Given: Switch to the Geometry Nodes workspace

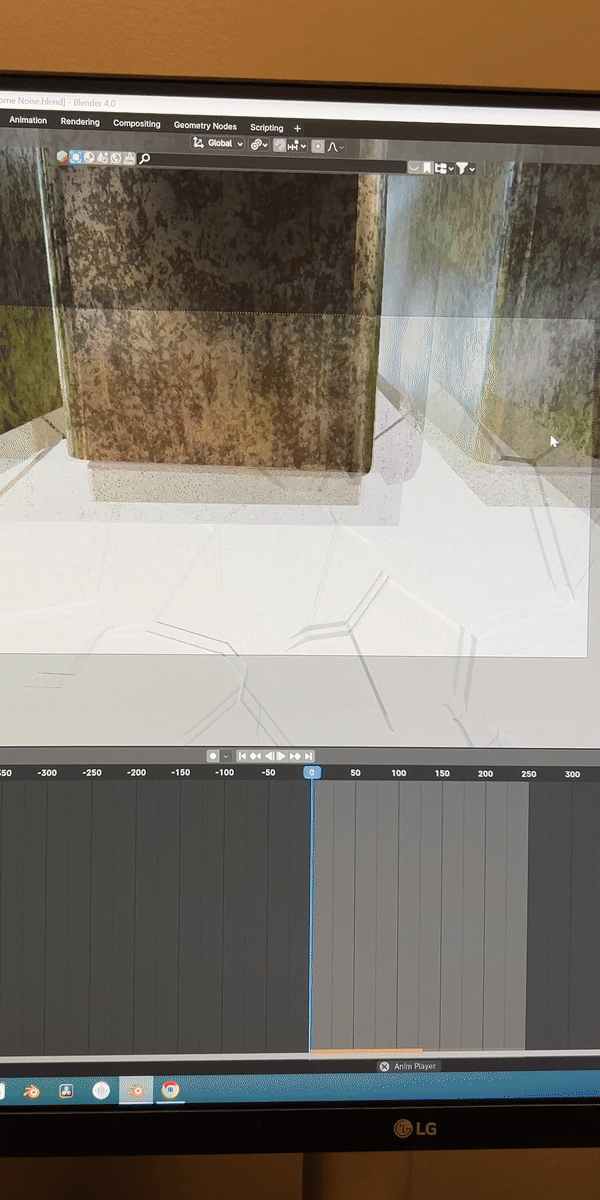Looking at the screenshot, I should 205,126.
